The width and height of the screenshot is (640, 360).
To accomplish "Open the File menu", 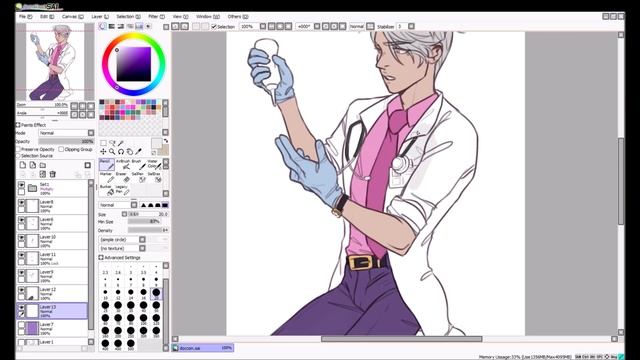I will pyautogui.click(x=25, y=17).
